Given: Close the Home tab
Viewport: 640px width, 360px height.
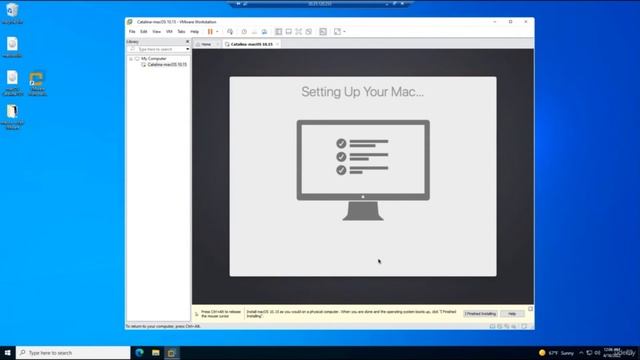Looking at the screenshot, I should coord(218,44).
